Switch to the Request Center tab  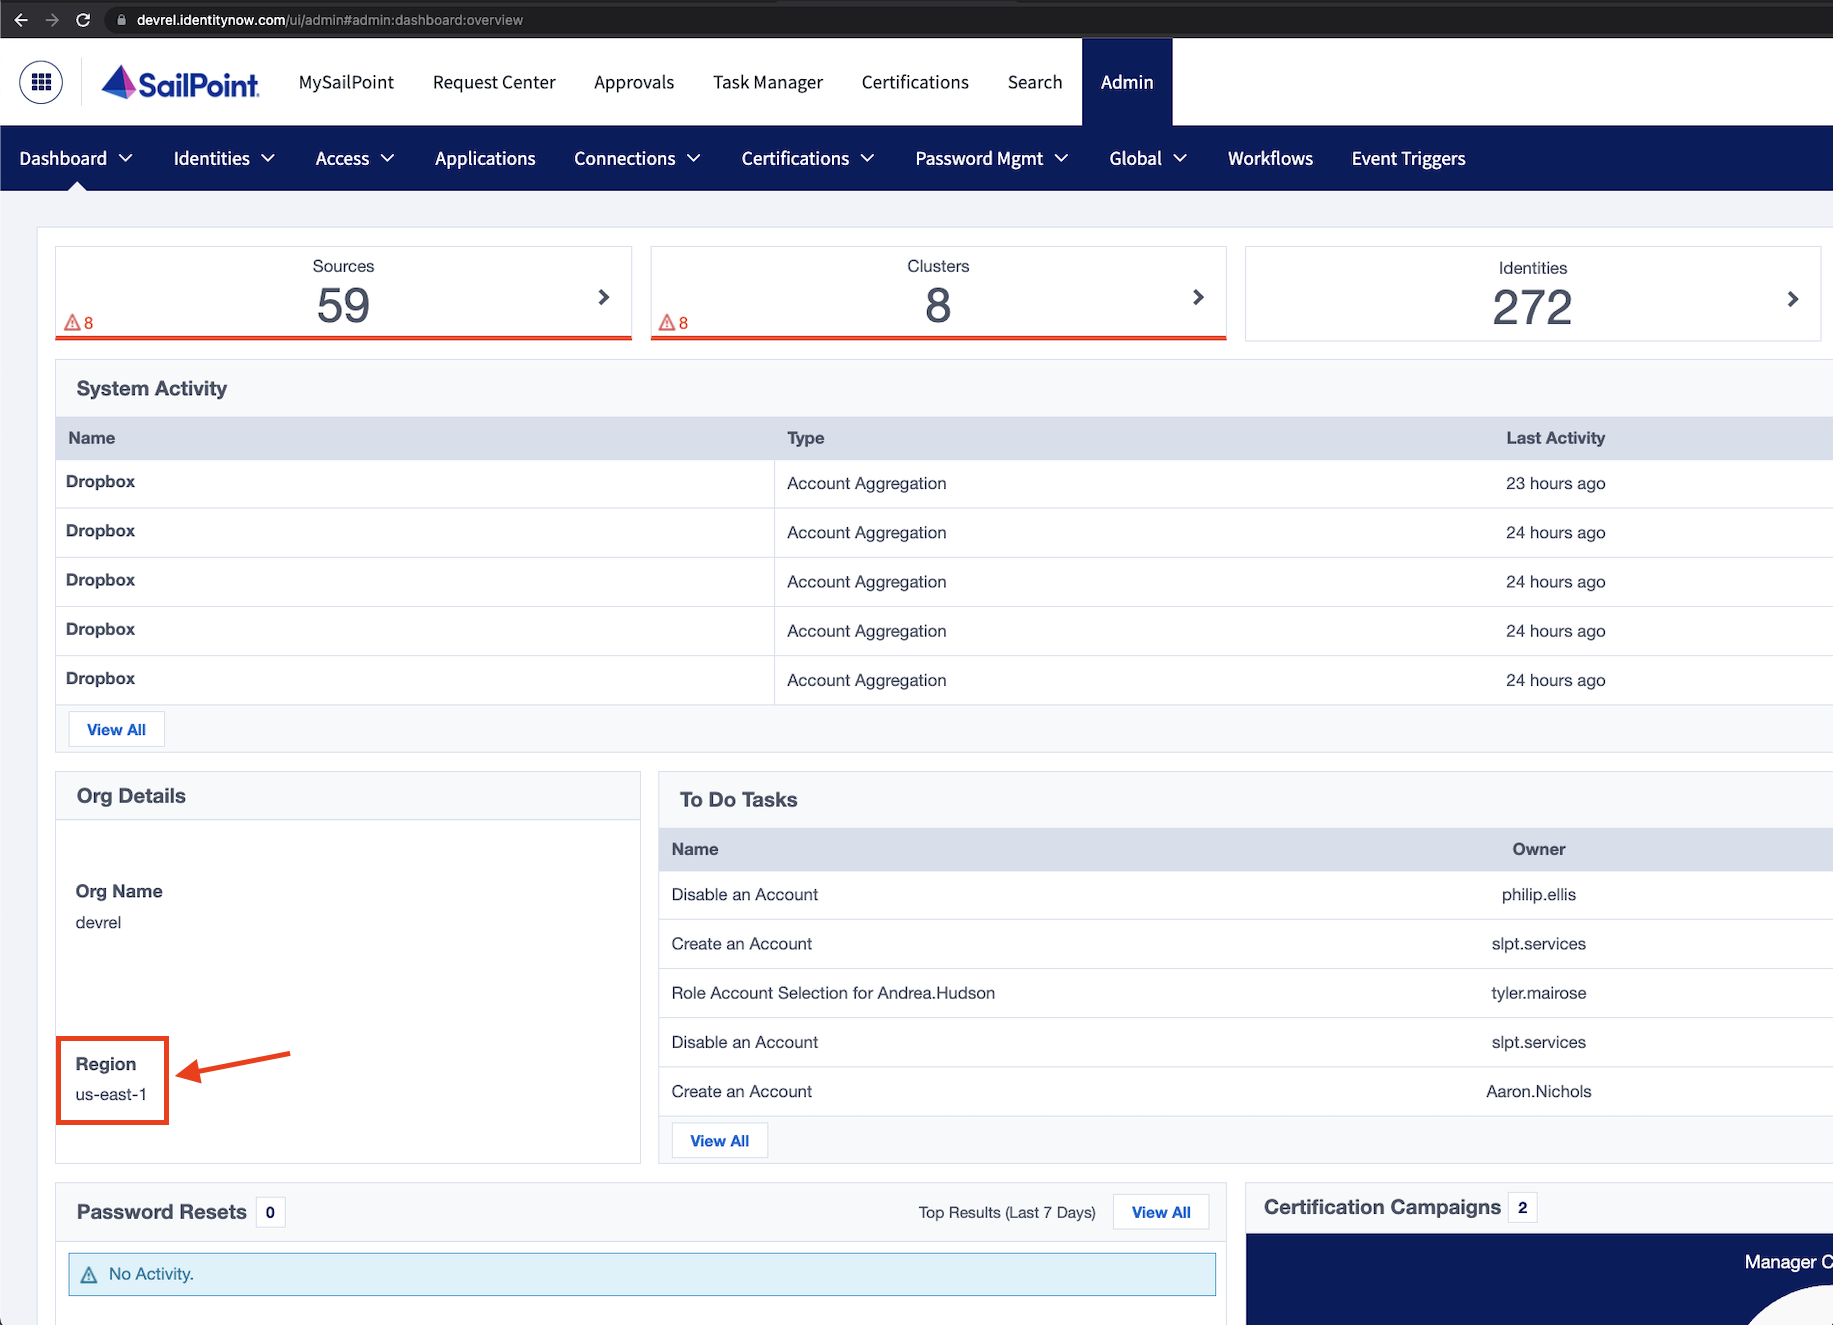click(494, 82)
